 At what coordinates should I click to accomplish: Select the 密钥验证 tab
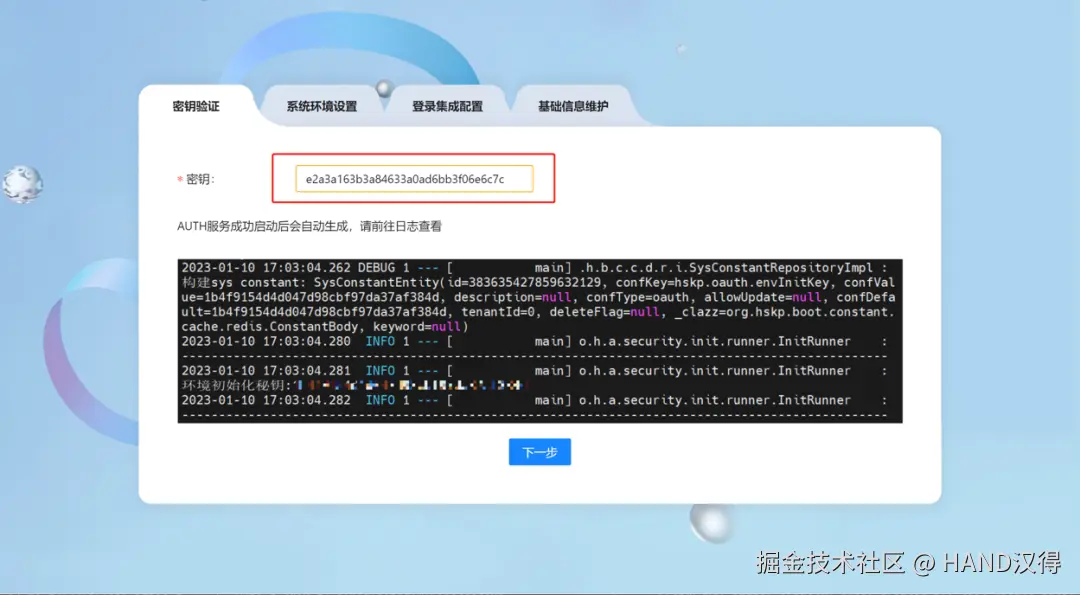point(196,106)
